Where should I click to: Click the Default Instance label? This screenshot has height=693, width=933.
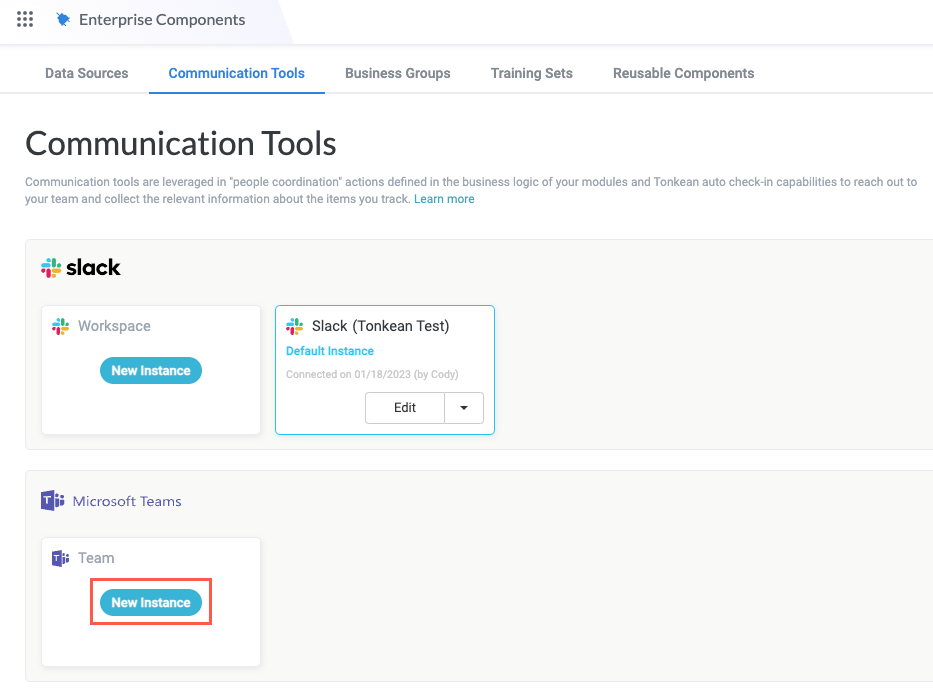[330, 351]
